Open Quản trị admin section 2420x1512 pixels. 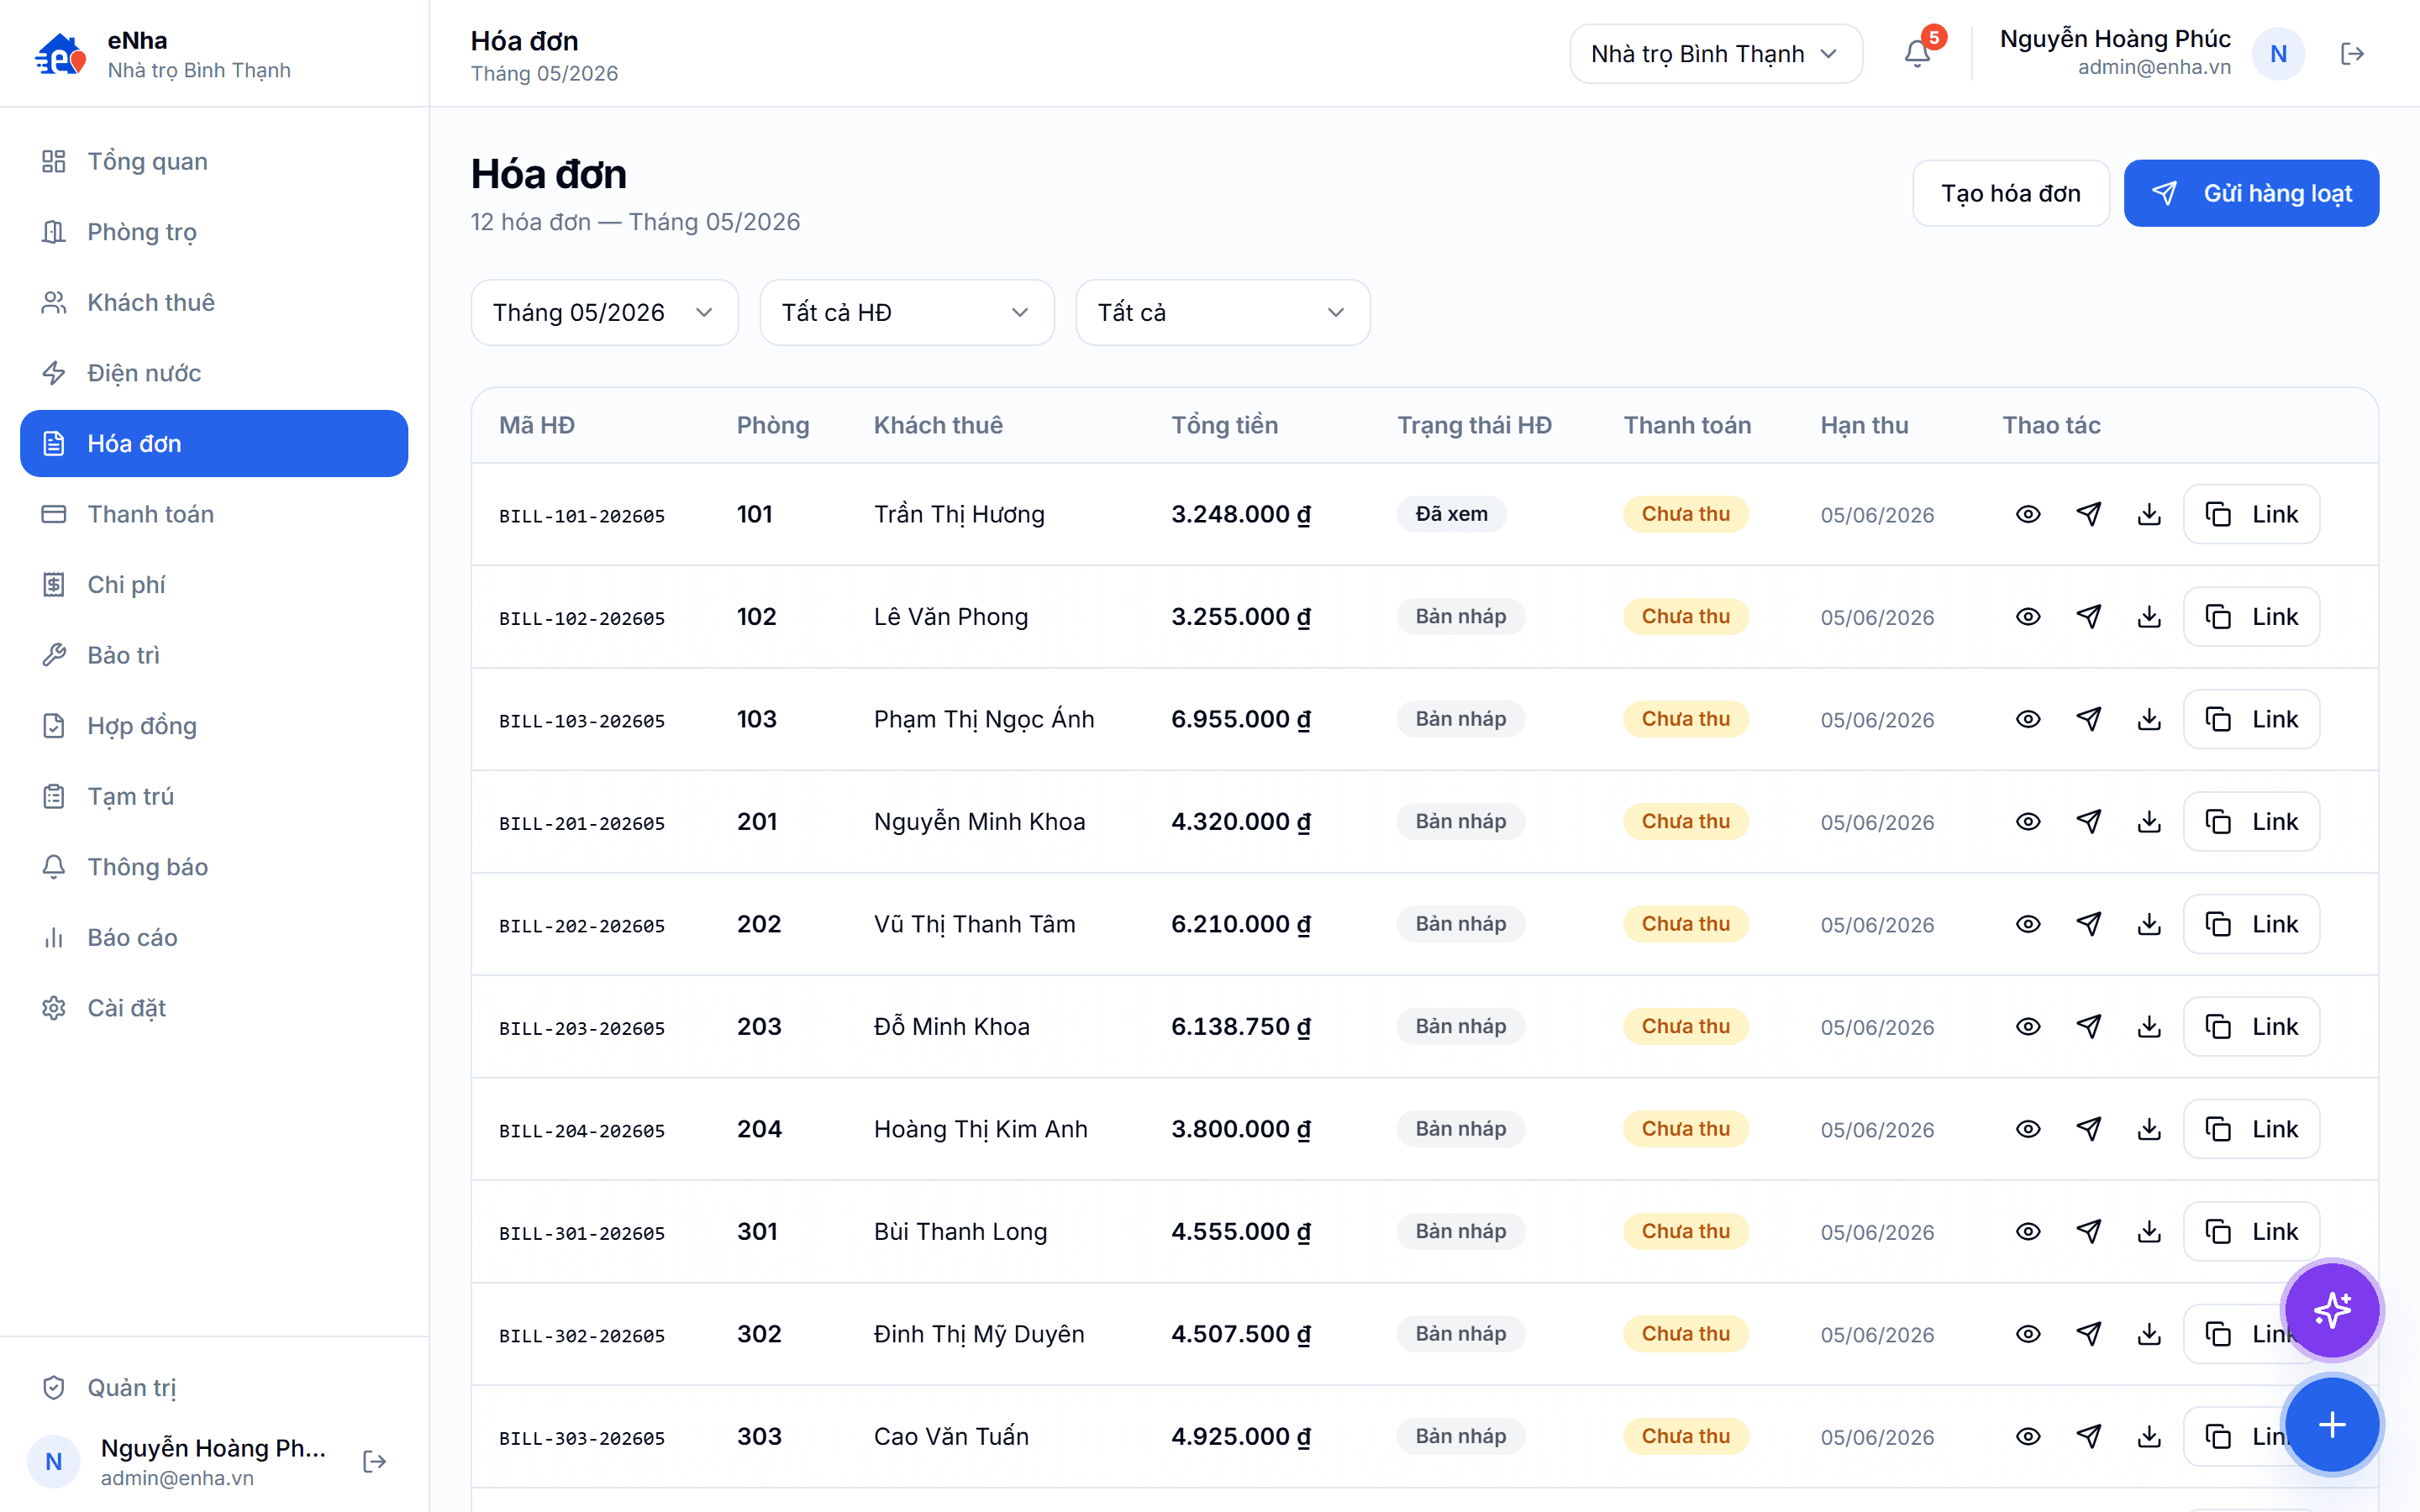click(214, 1388)
